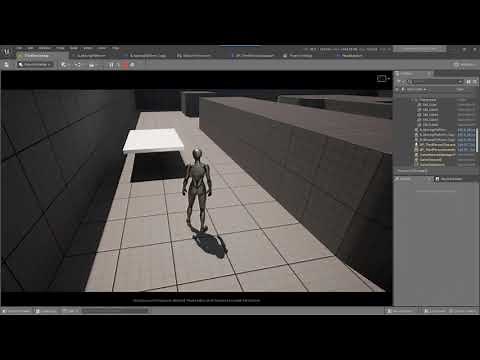Screen dimensions: 480x360
Task: Click the Save level icon in toolbar
Action: coord(6,65)
